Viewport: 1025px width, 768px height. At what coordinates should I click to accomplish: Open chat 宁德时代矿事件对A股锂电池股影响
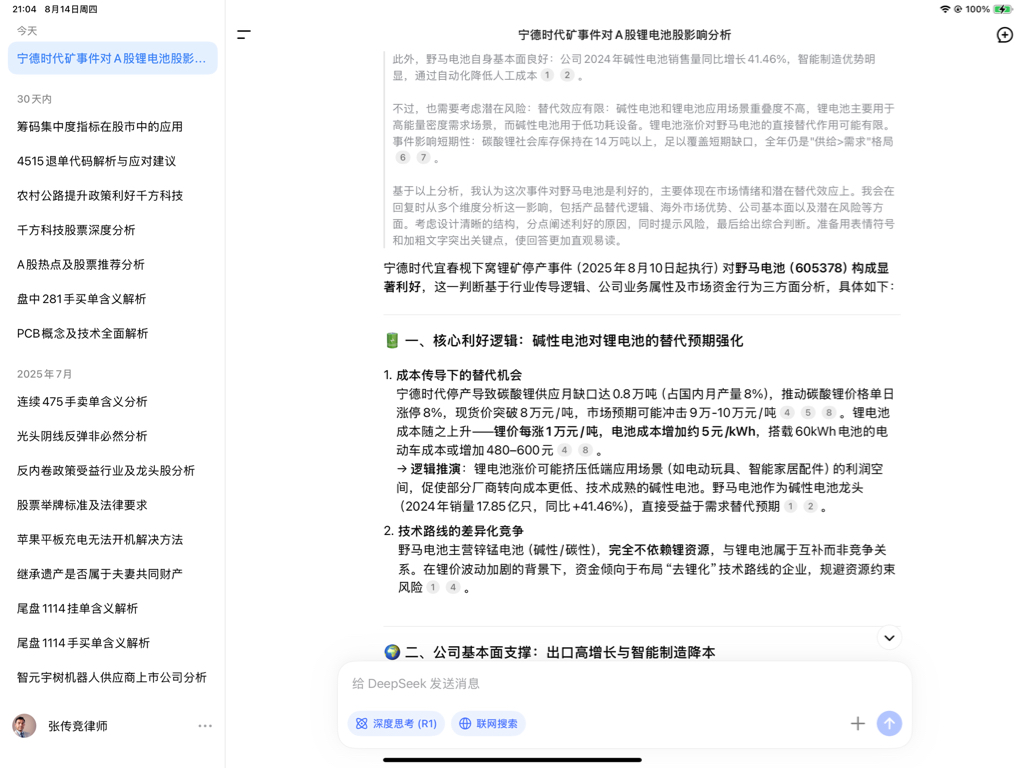click(112, 58)
